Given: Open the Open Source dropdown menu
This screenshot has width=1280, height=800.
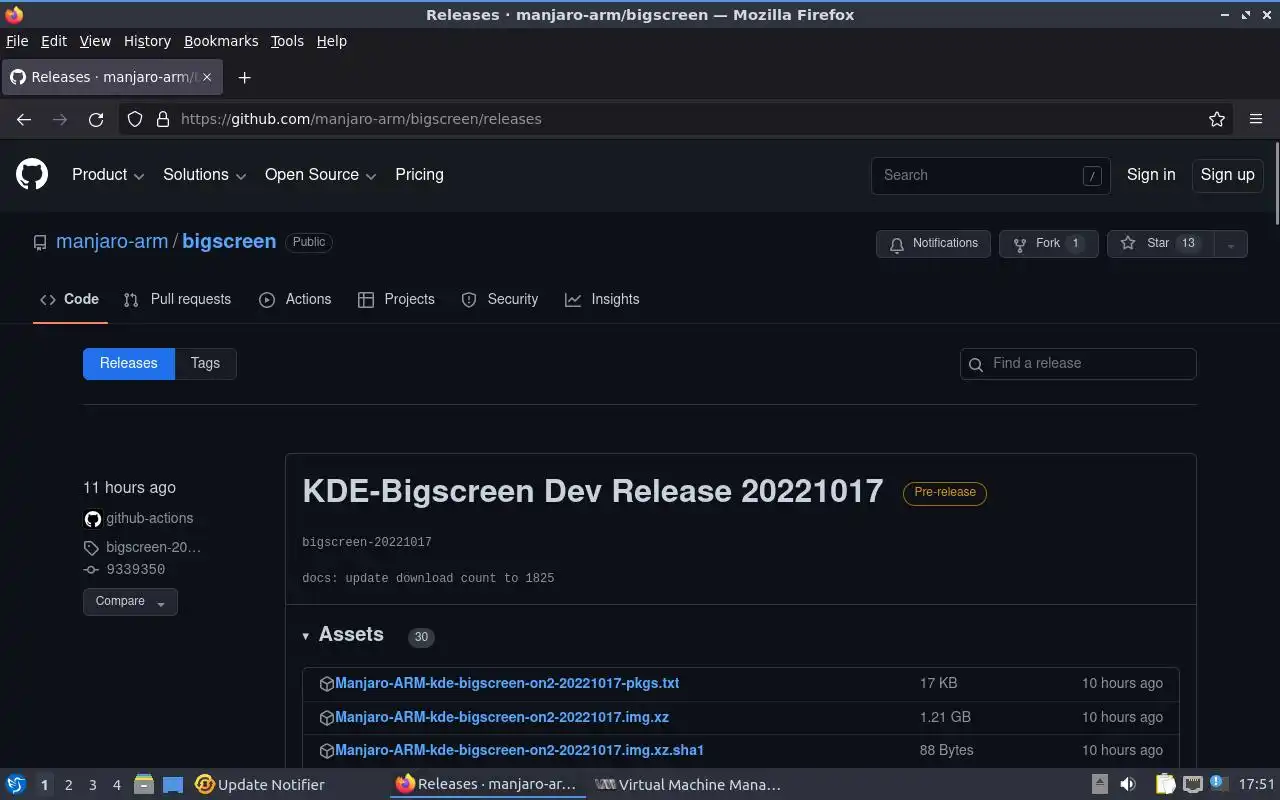Looking at the screenshot, I should [x=320, y=175].
